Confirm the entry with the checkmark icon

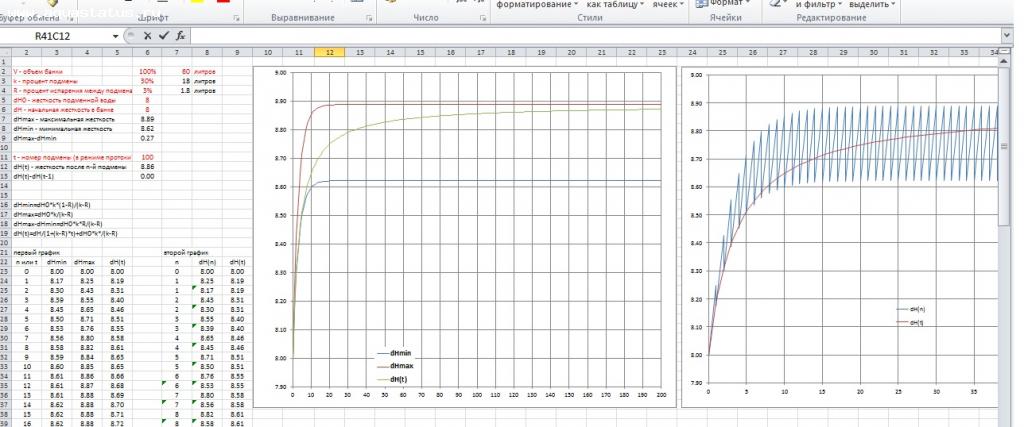[x=164, y=36]
